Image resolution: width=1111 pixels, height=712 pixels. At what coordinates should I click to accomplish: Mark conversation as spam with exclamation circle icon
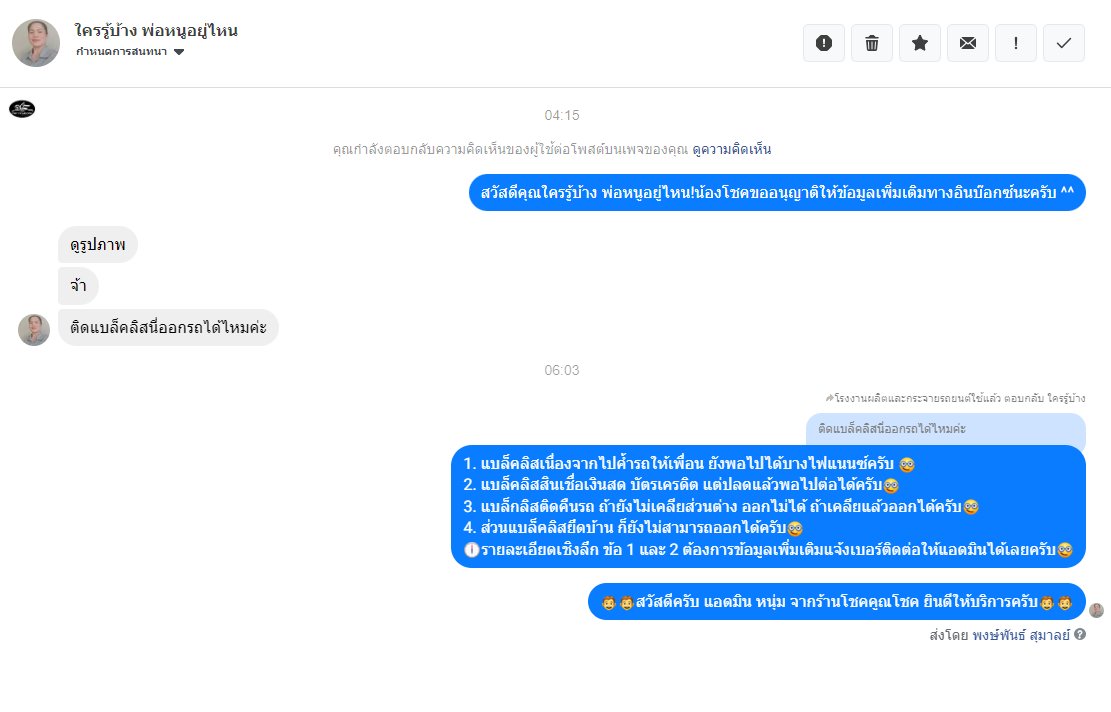823,43
